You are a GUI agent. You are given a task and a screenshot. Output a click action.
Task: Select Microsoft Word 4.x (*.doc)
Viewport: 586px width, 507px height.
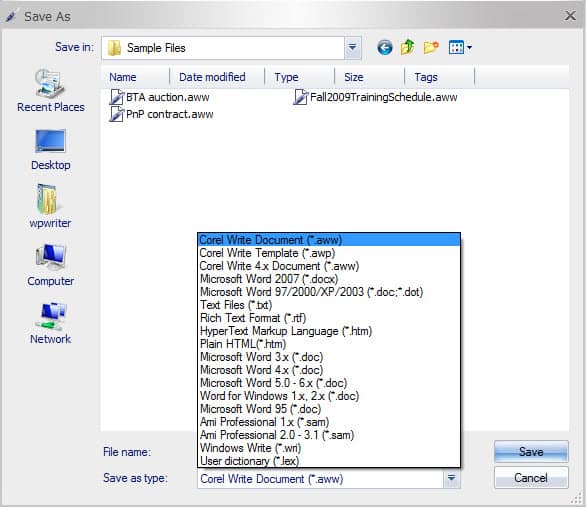coord(329,370)
